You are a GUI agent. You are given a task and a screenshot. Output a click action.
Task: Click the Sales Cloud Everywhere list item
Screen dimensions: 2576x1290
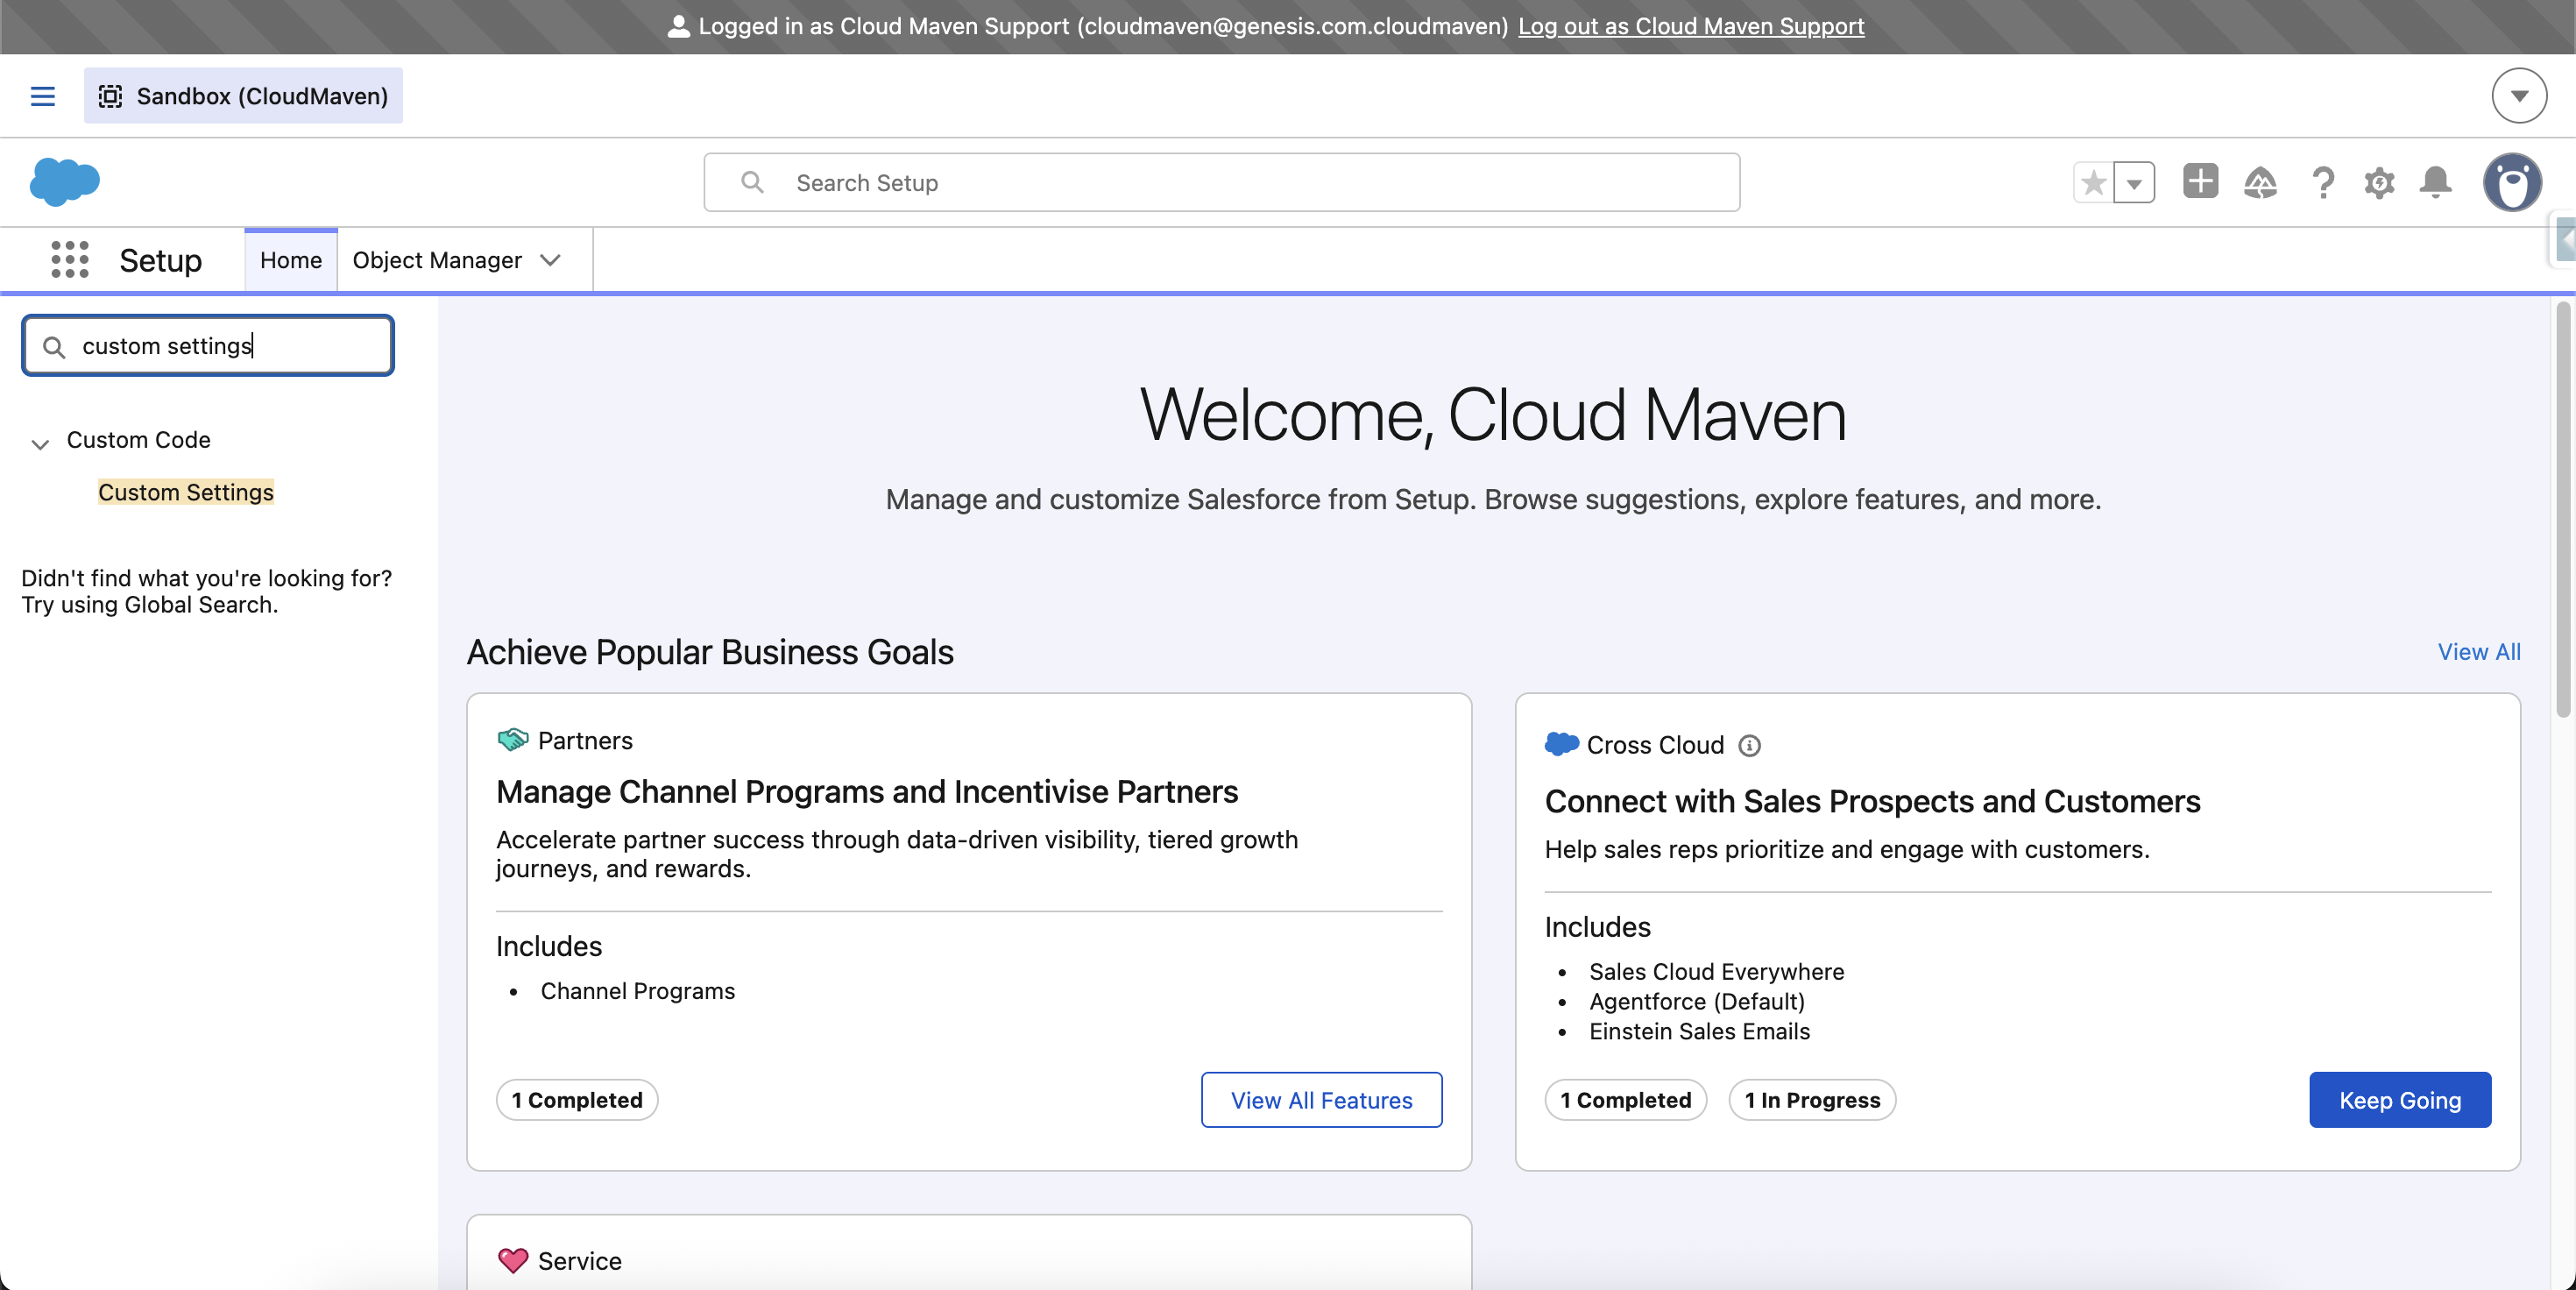pyautogui.click(x=1717, y=972)
